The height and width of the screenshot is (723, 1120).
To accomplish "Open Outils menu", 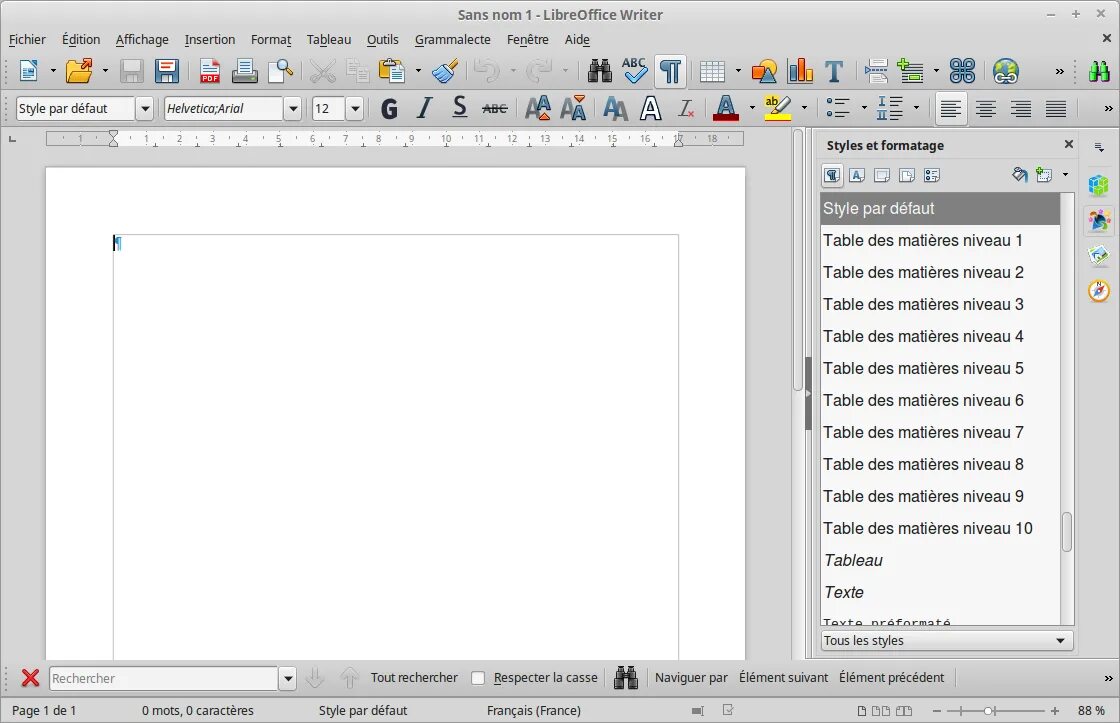I will pyautogui.click(x=382, y=39).
